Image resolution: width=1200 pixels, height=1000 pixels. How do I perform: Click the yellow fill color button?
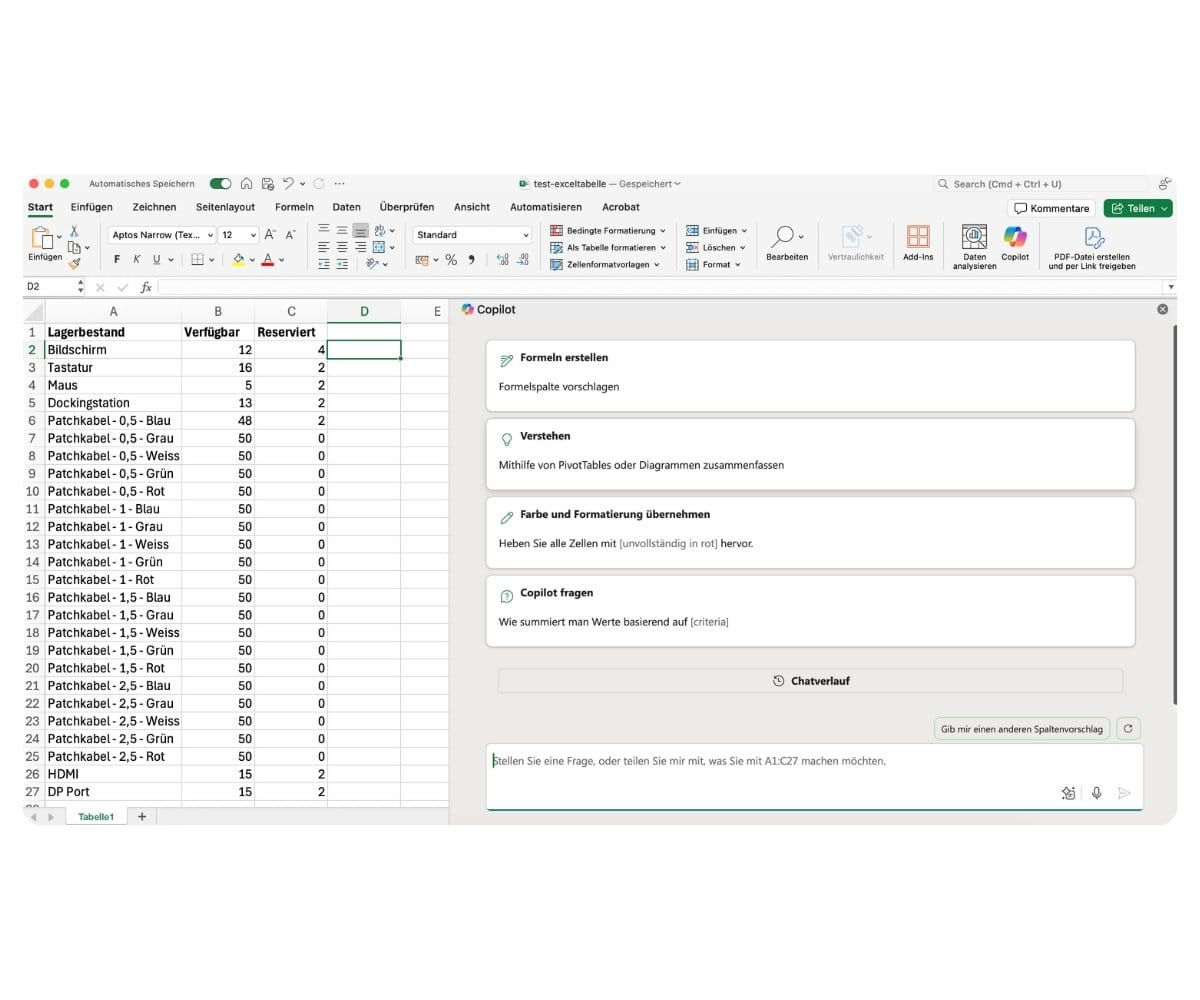(238, 260)
